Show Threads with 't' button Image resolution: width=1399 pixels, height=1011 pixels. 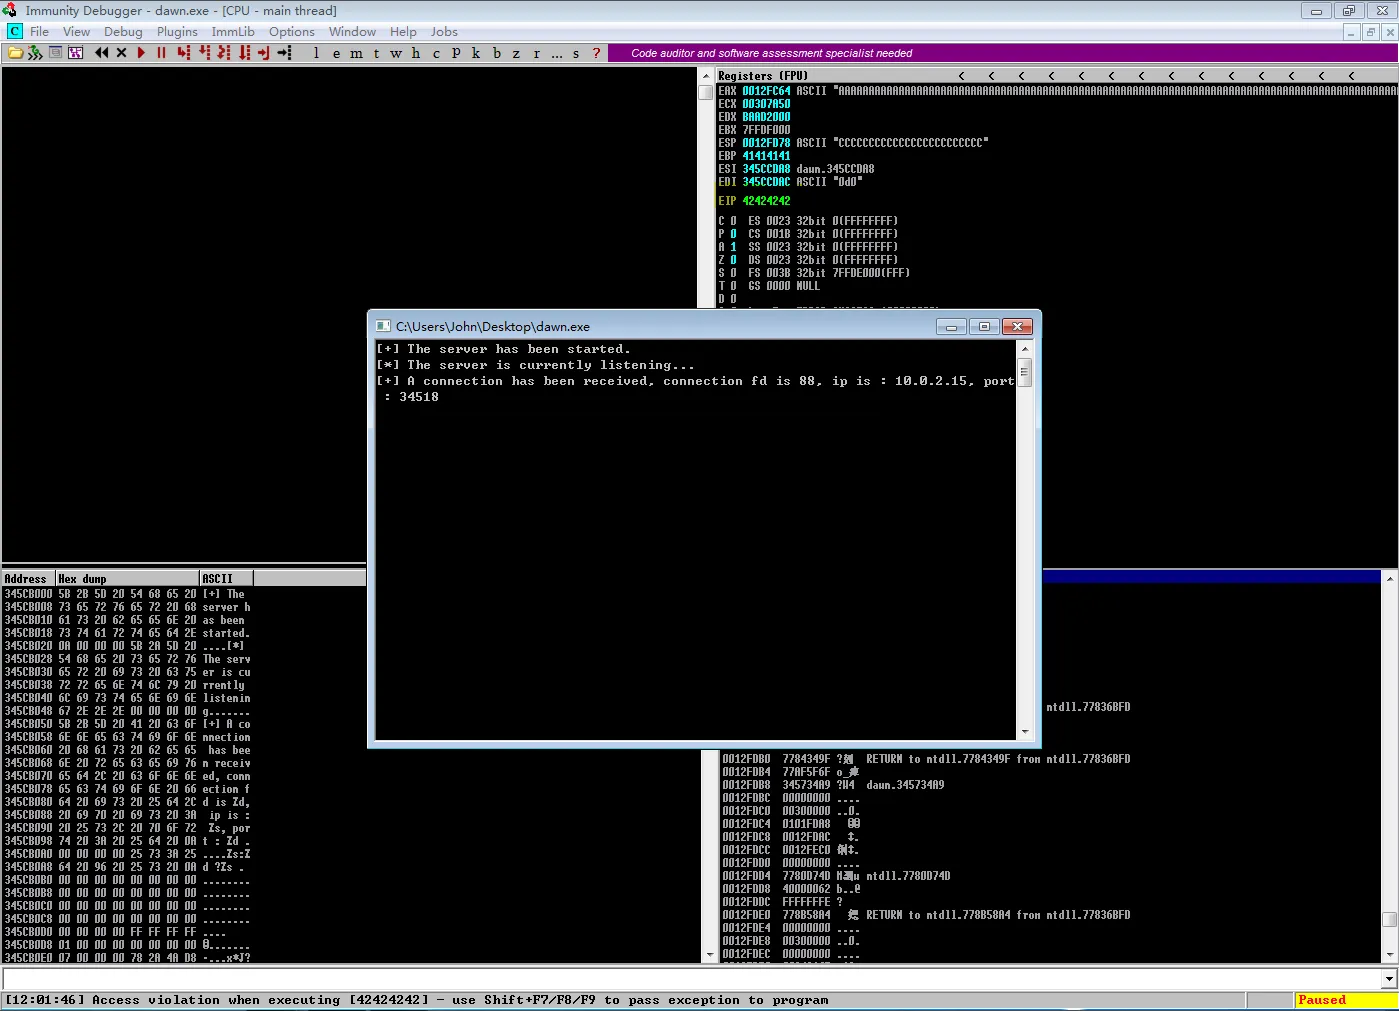tap(376, 53)
